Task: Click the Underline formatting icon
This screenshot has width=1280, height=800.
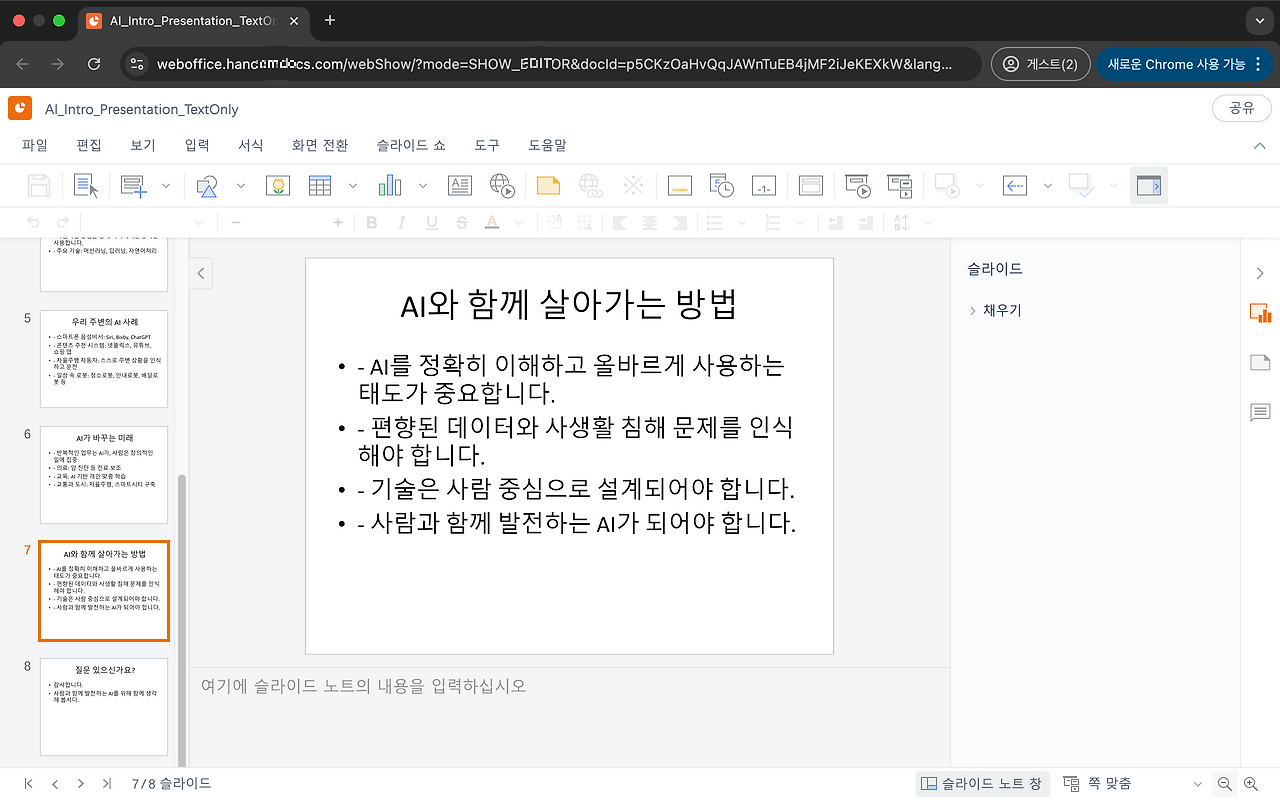Action: click(x=432, y=223)
